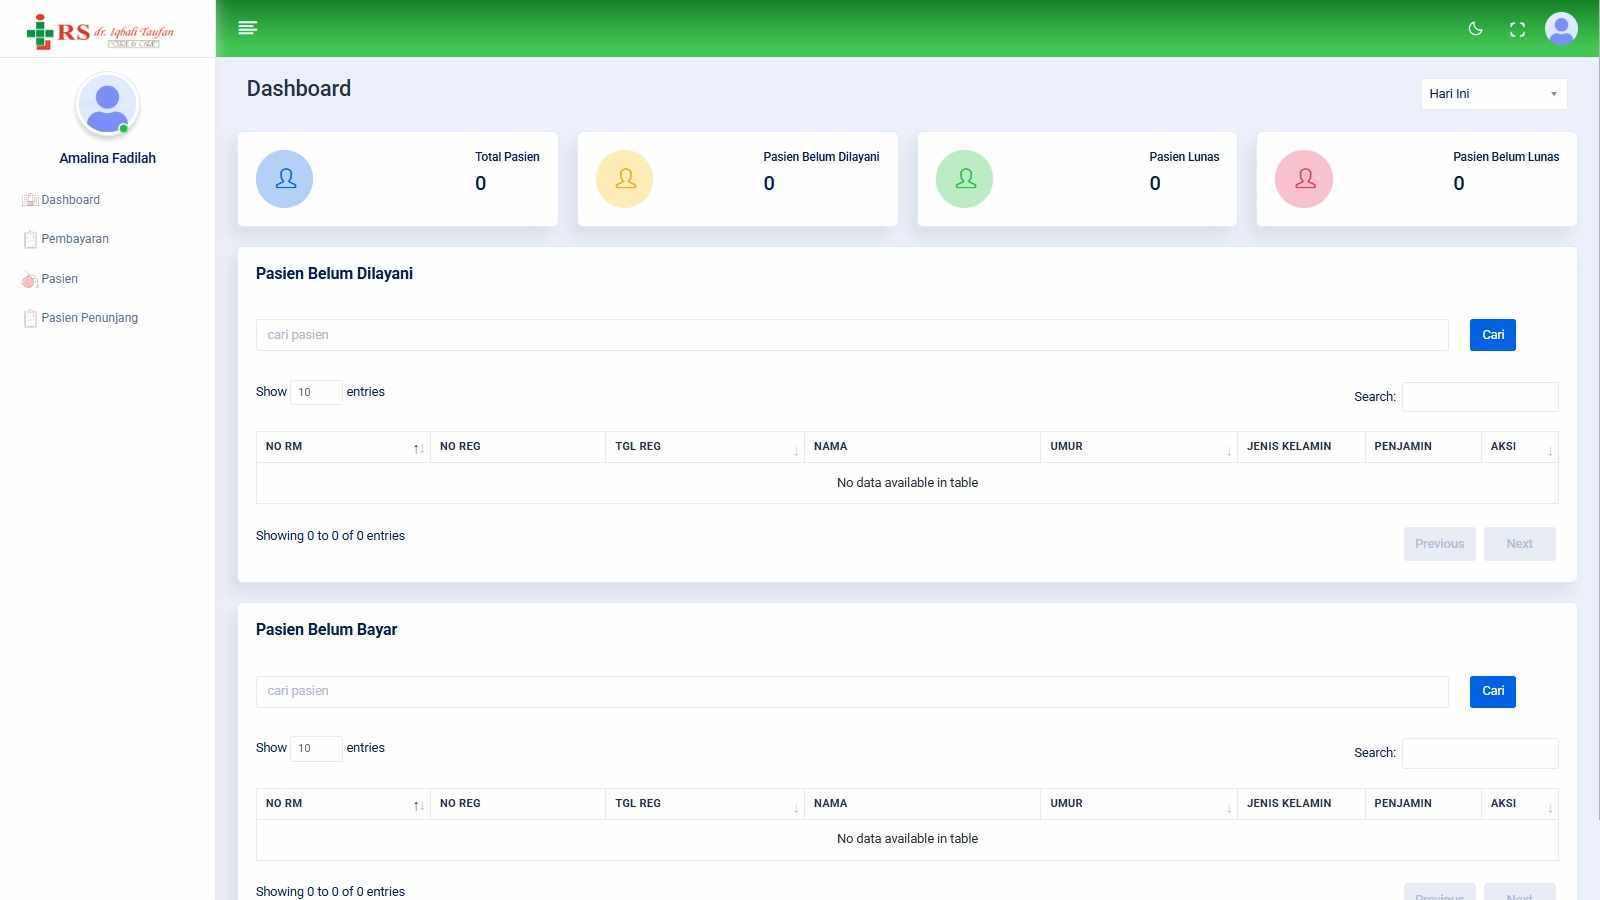Open the Dashboard sidebar menu
Screen dimensions: 1600x900
[62, 200]
